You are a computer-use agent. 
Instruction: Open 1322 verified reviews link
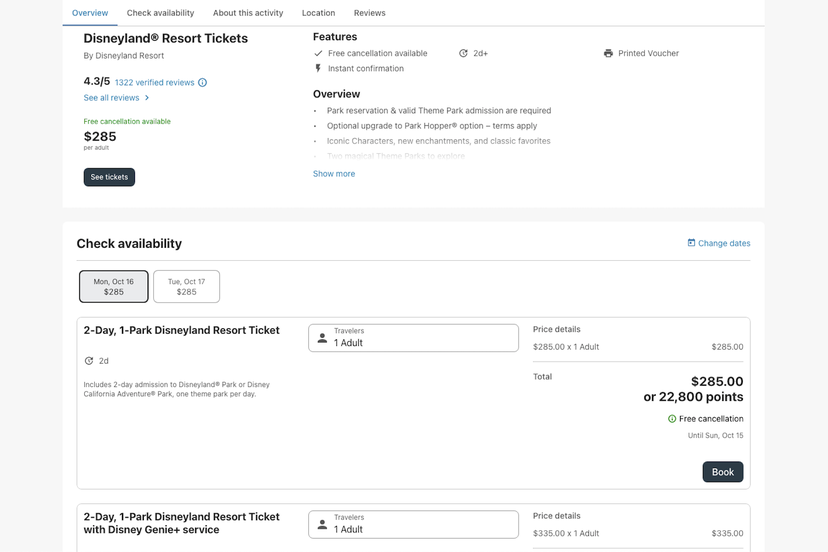click(154, 82)
